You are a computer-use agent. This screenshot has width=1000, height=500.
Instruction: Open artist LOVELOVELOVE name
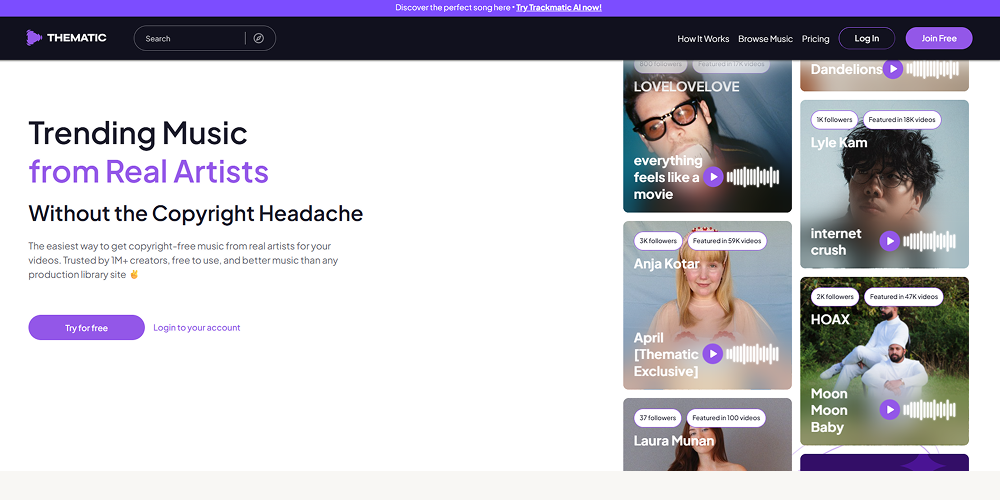click(x=686, y=87)
